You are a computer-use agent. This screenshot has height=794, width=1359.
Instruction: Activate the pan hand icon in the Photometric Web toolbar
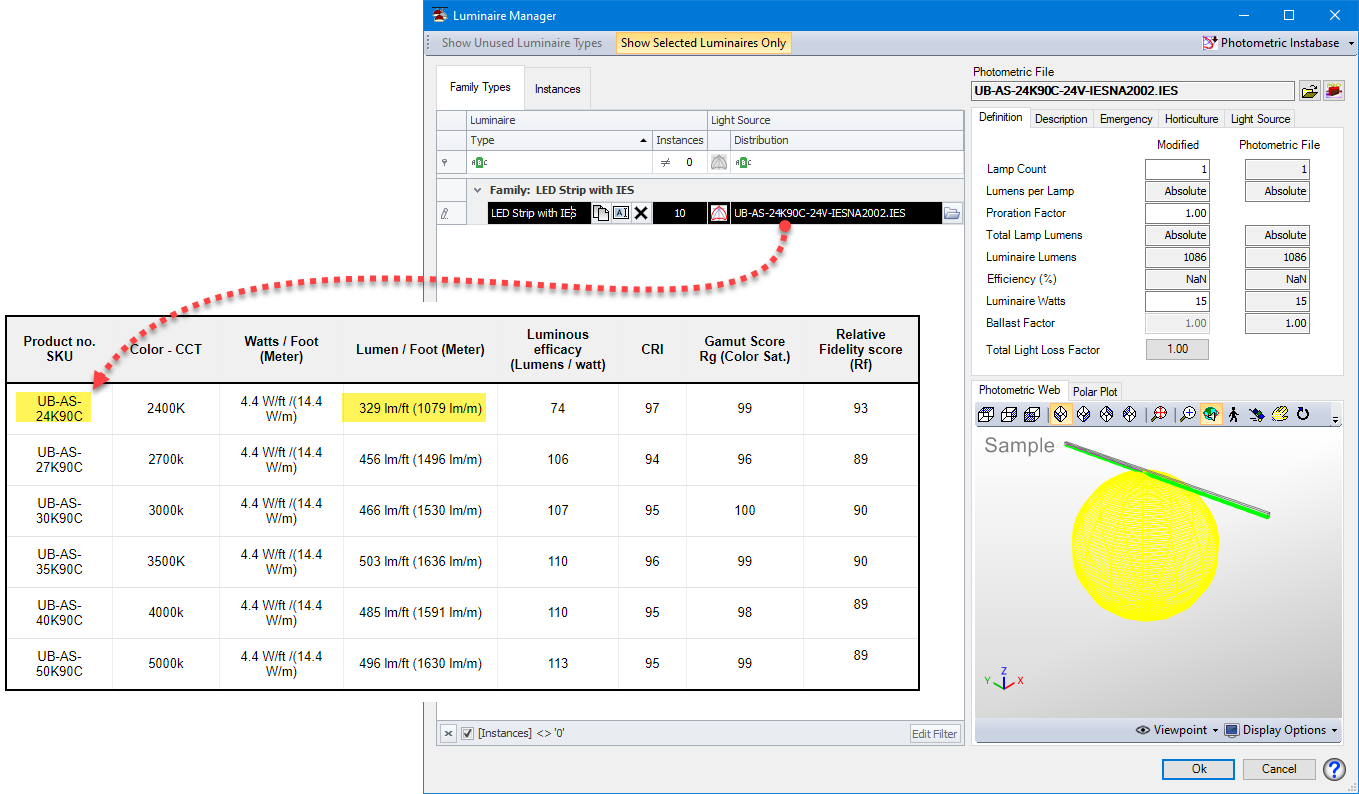[x=1281, y=413]
